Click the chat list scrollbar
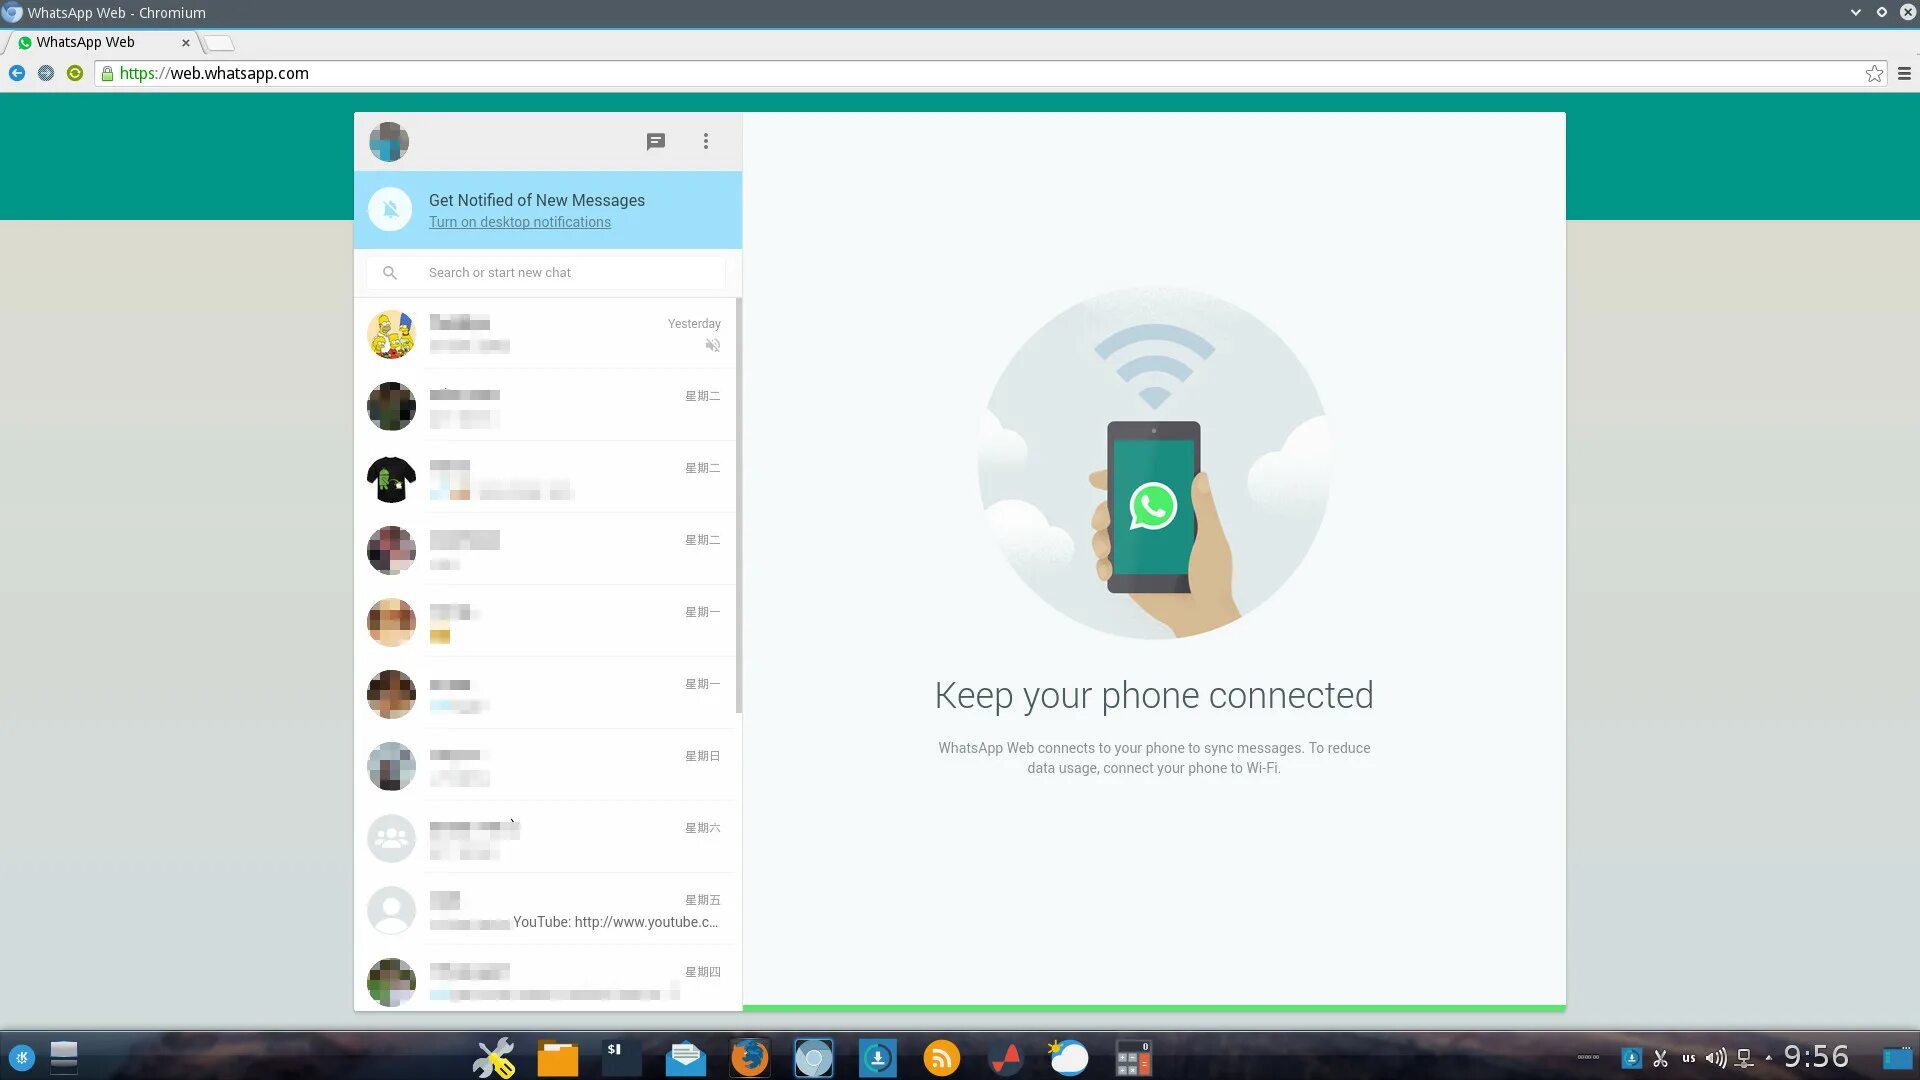This screenshot has width=1920, height=1080. click(738, 505)
